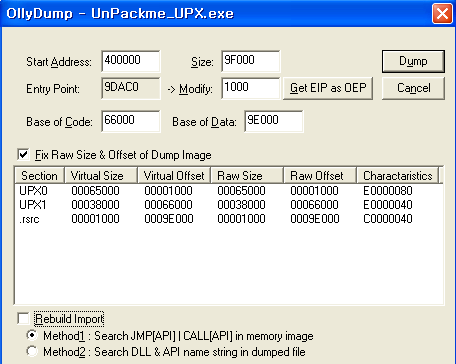Click the Entry Point field 9DAC0
The height and width of the screenshot is (364, 456).
pyautogui.click(x=131, y=88)
